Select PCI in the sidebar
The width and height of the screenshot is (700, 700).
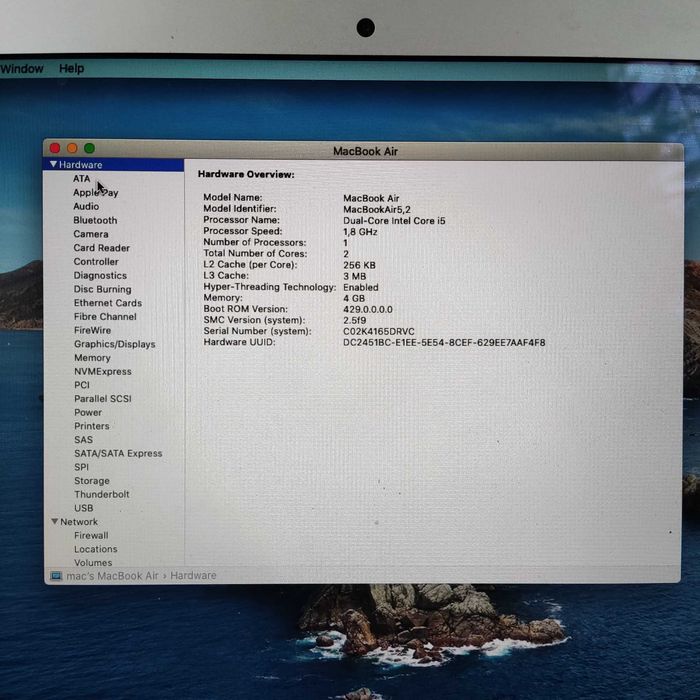(82, 385)
